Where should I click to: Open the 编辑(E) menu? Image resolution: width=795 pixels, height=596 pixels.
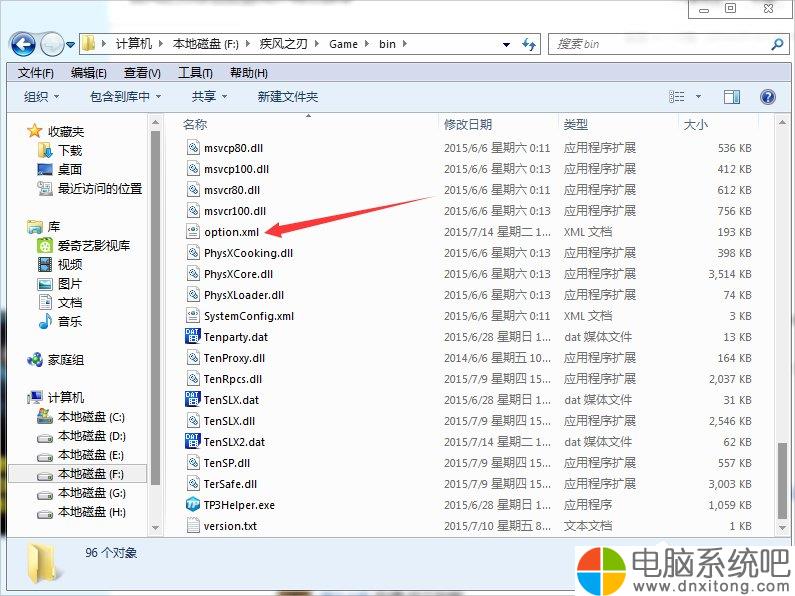pyautogui.click(x=89, y=73)
